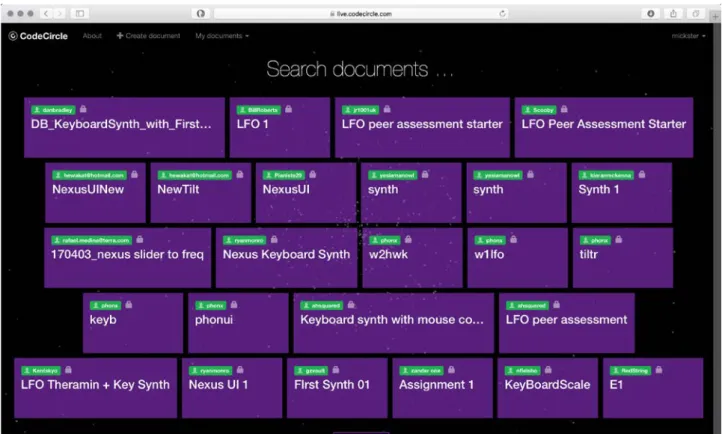Click the phonx badge on the keyb card
This screenshot has height=434, width=722.
click(x=105, y=306)
